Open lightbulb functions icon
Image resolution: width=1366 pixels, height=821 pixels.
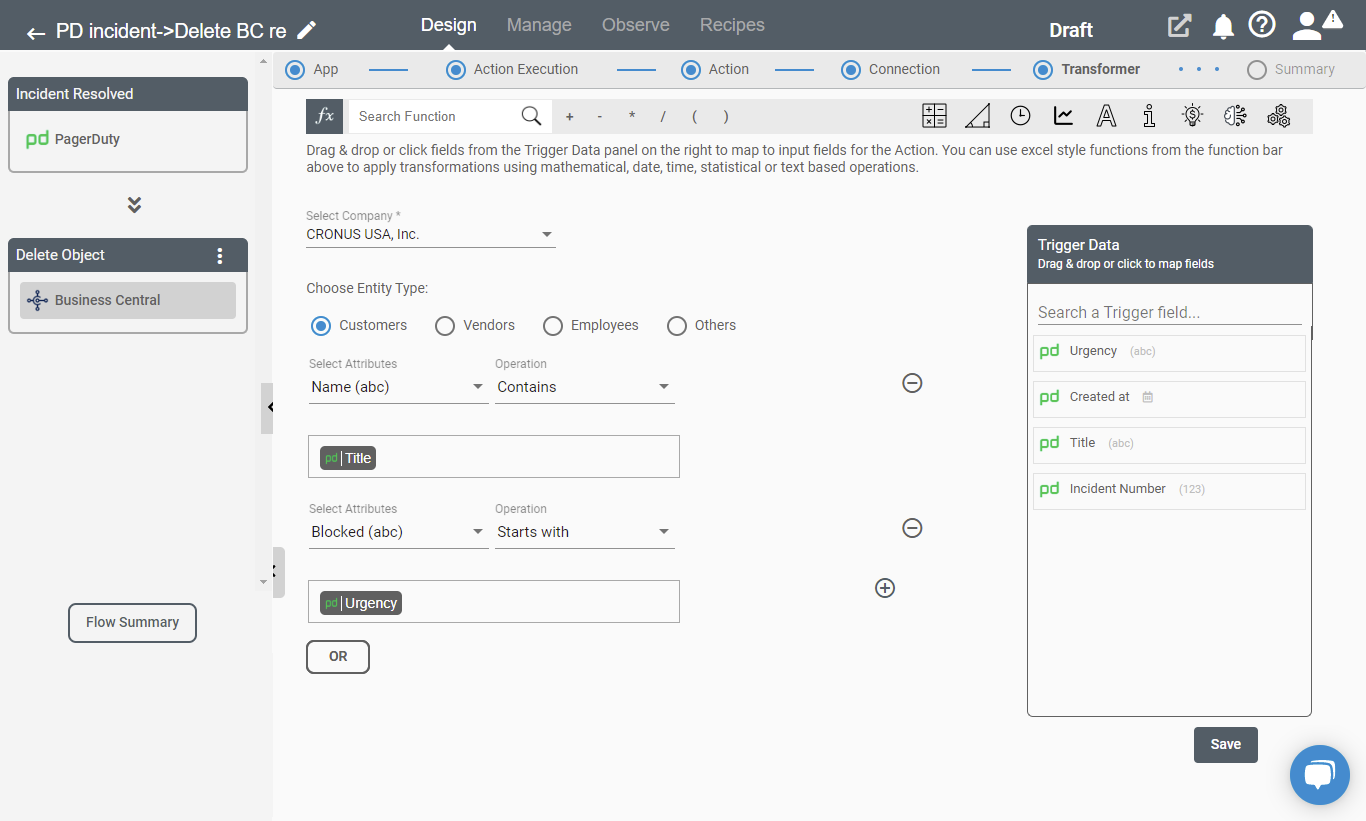(x=1192, y=116)
